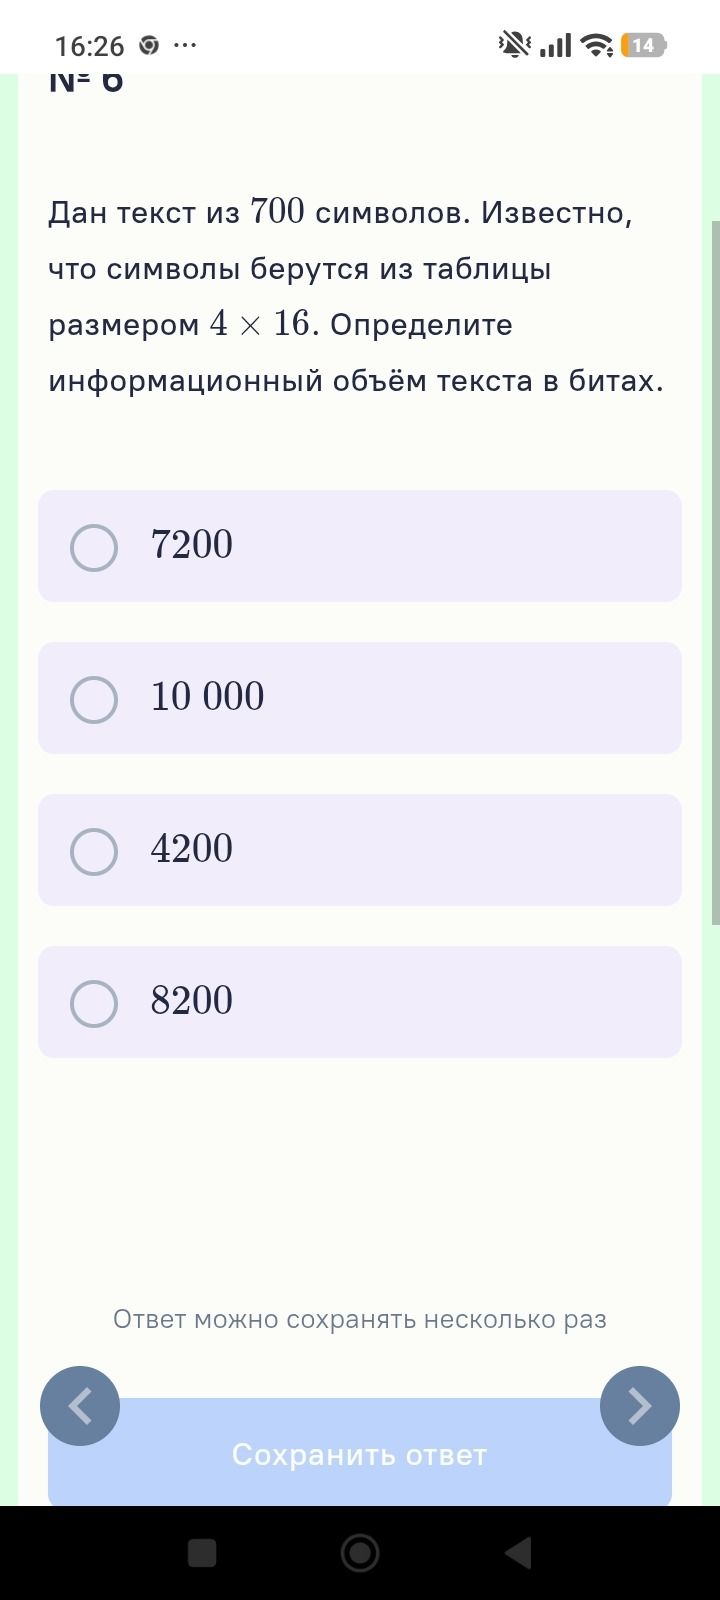Tap the cellular signal bars icon
Viewport: 720px width, 1600px height.
click(555, 45)
